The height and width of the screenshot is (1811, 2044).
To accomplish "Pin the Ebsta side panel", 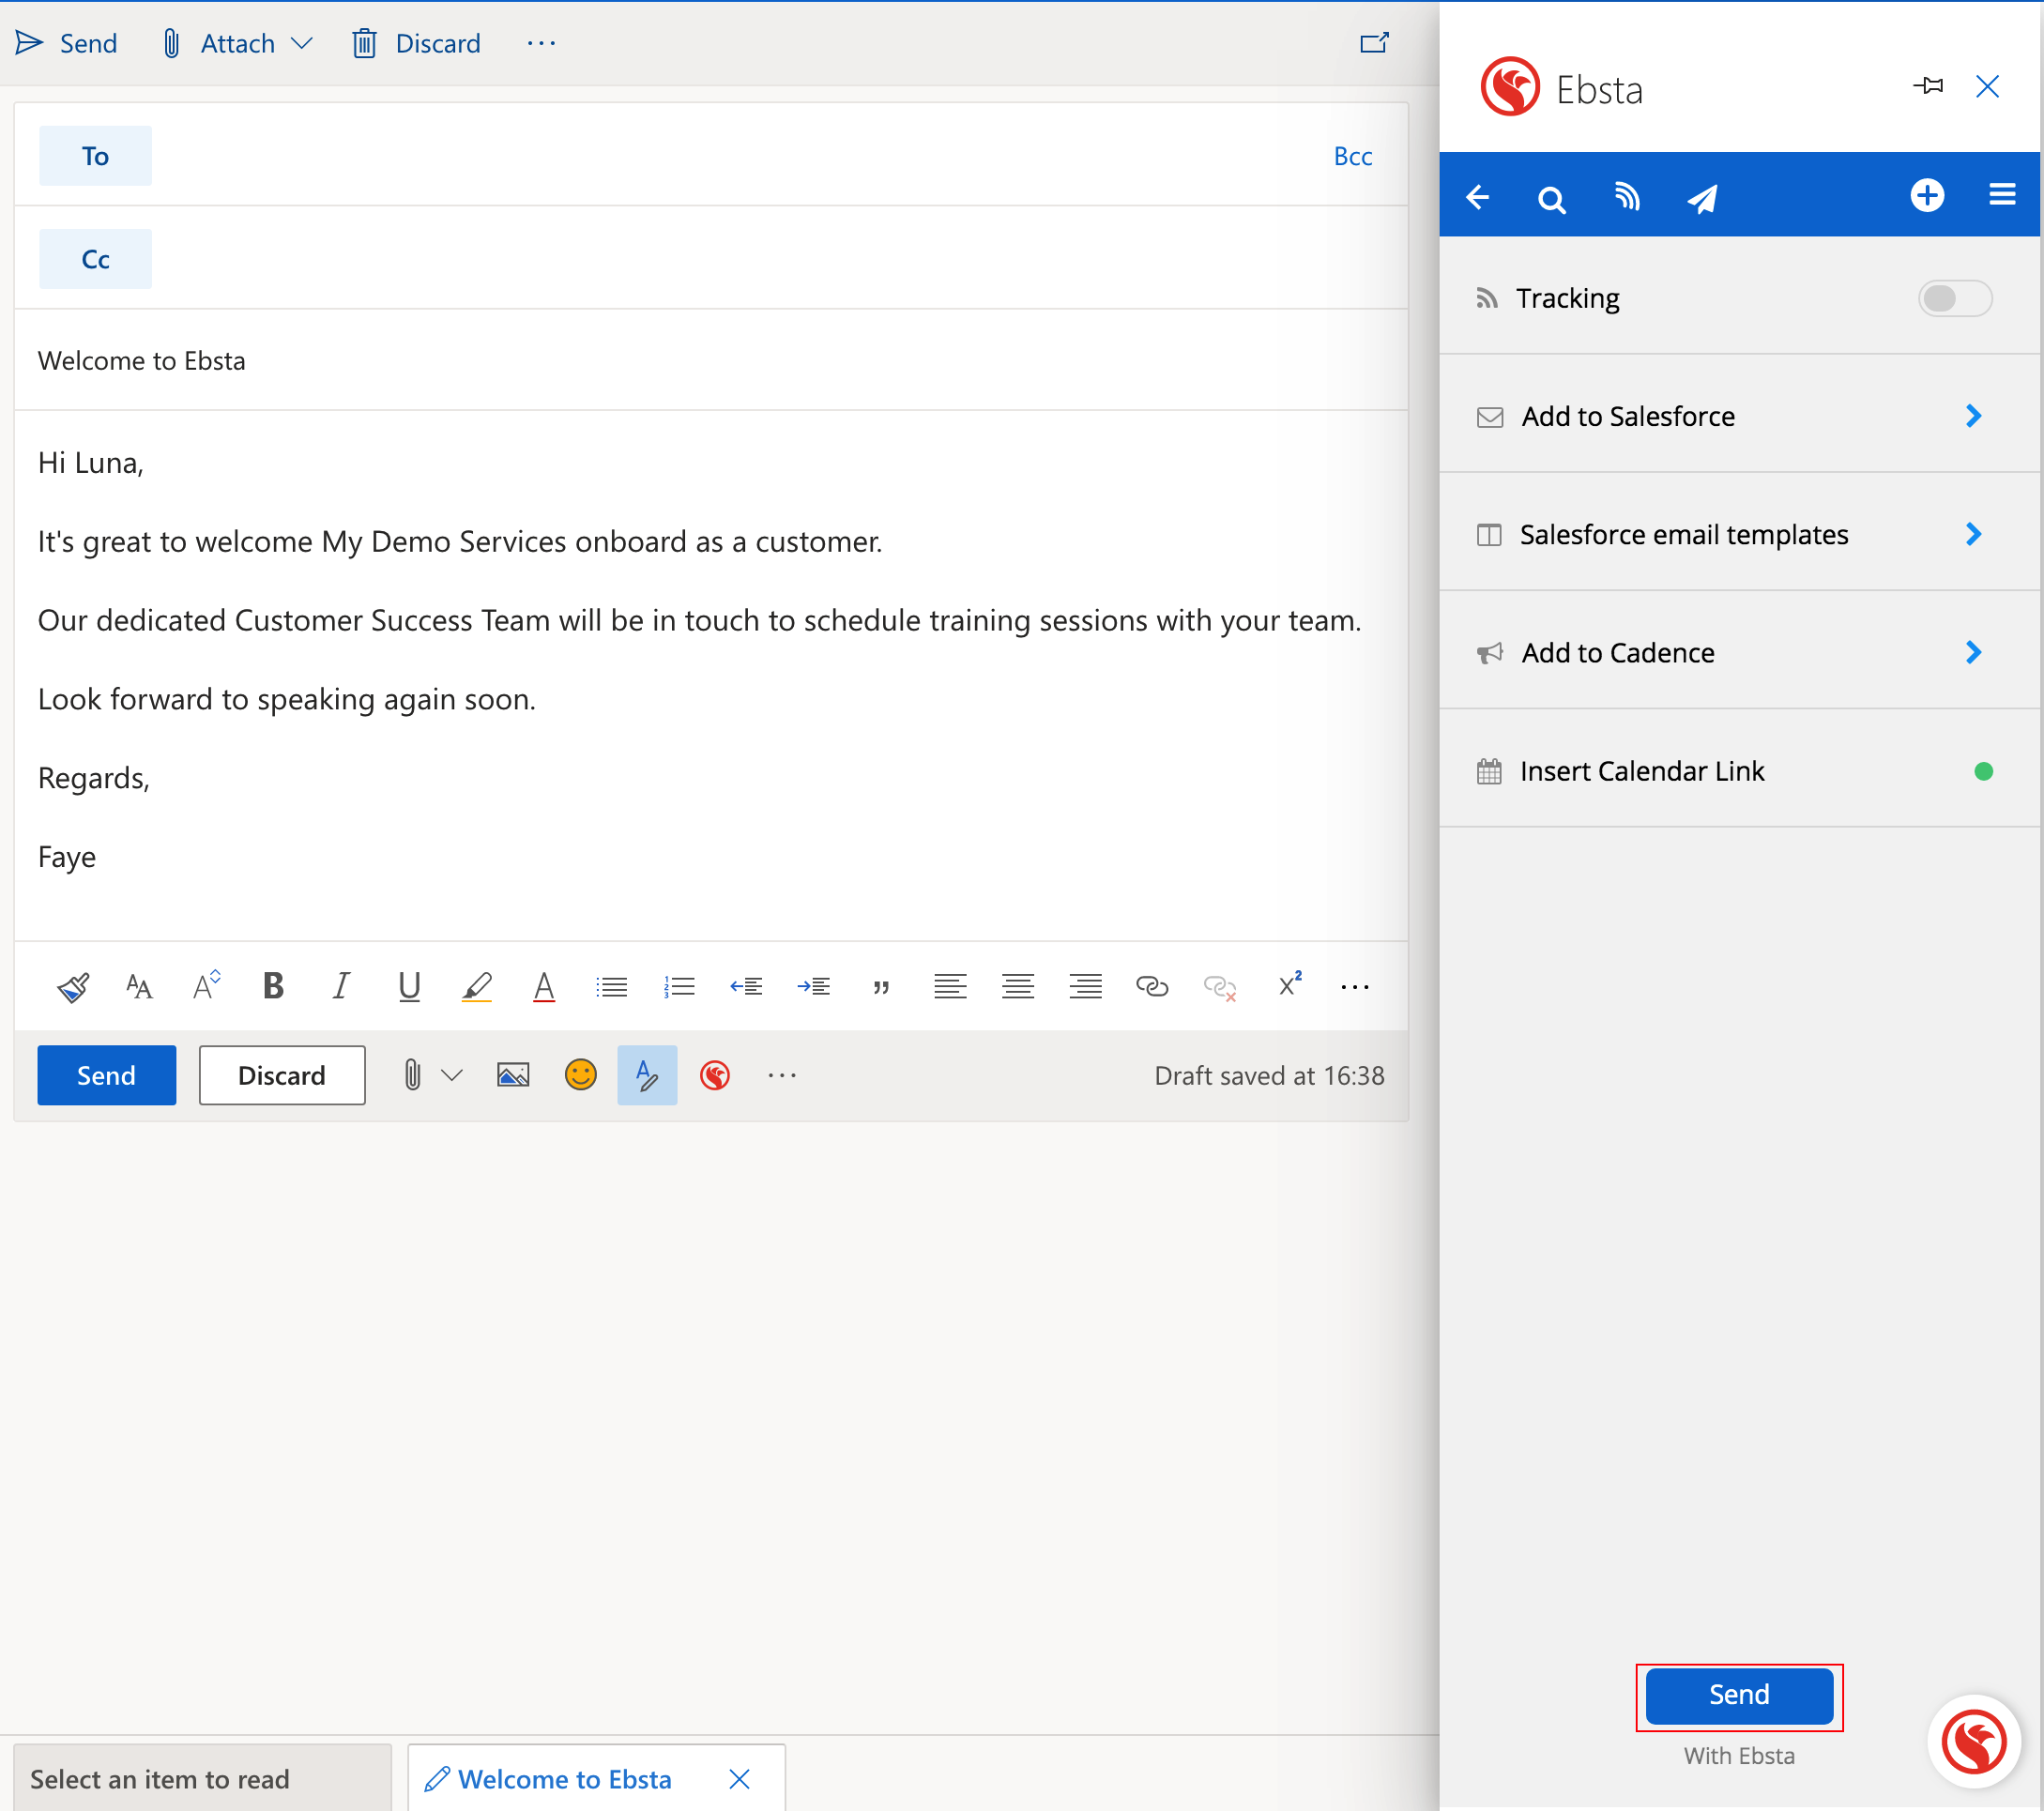I will pyautogui.click(x=1927, y=86).
